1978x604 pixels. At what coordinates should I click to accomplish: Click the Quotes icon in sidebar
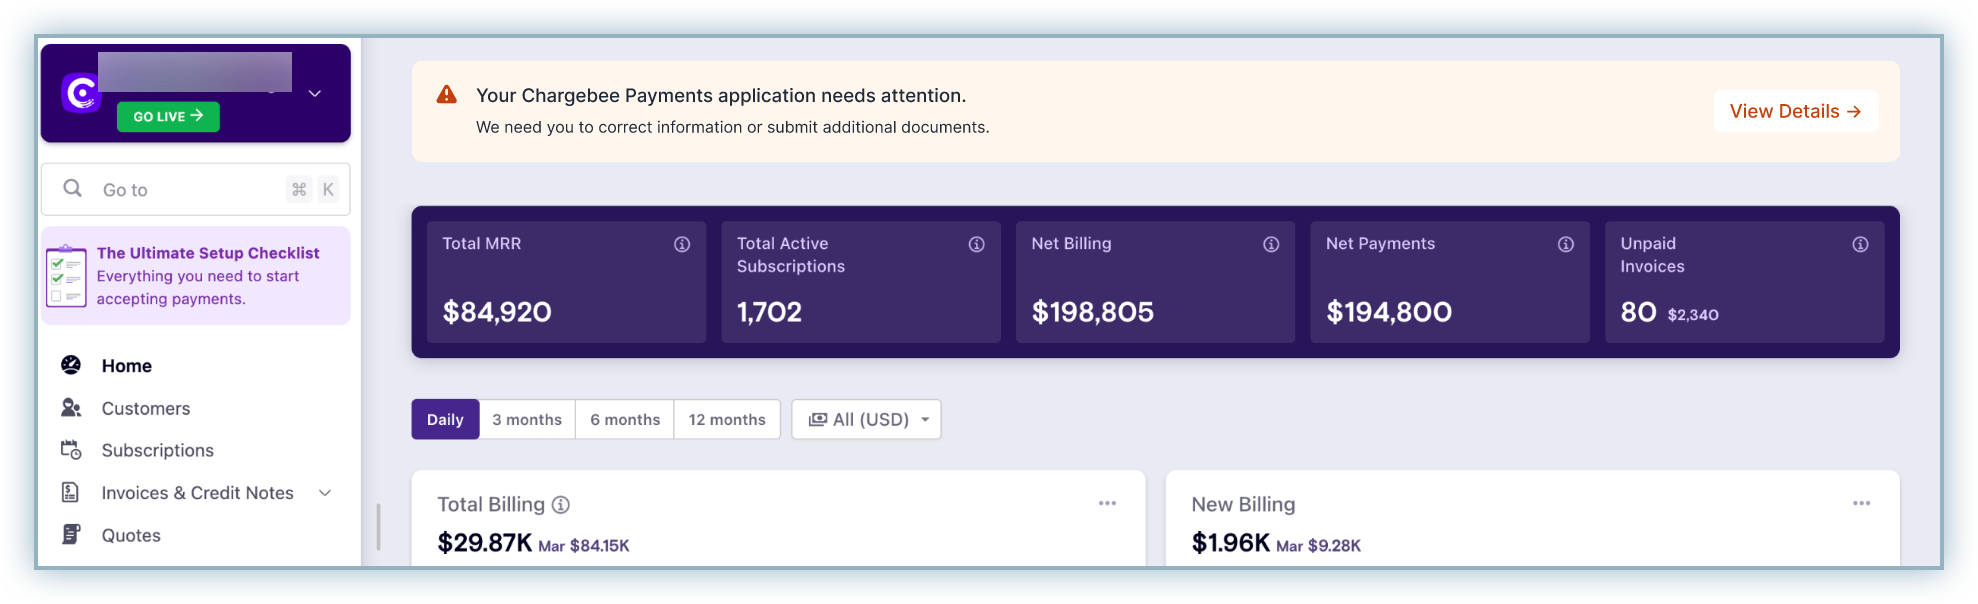(71, 534)
